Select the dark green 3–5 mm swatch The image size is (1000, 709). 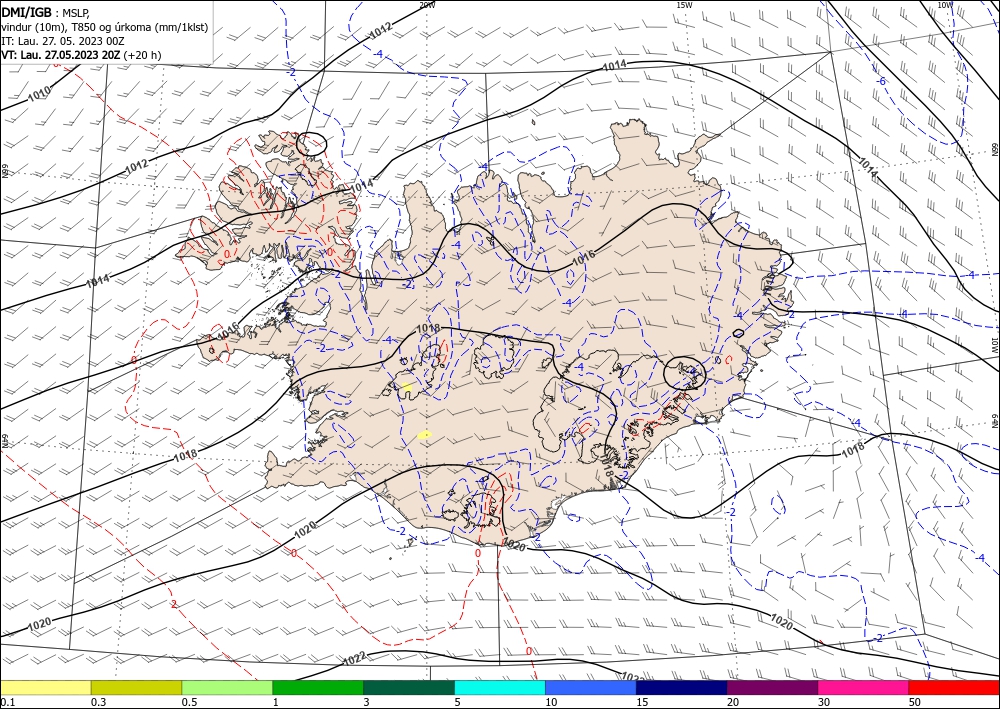(409, 687)
